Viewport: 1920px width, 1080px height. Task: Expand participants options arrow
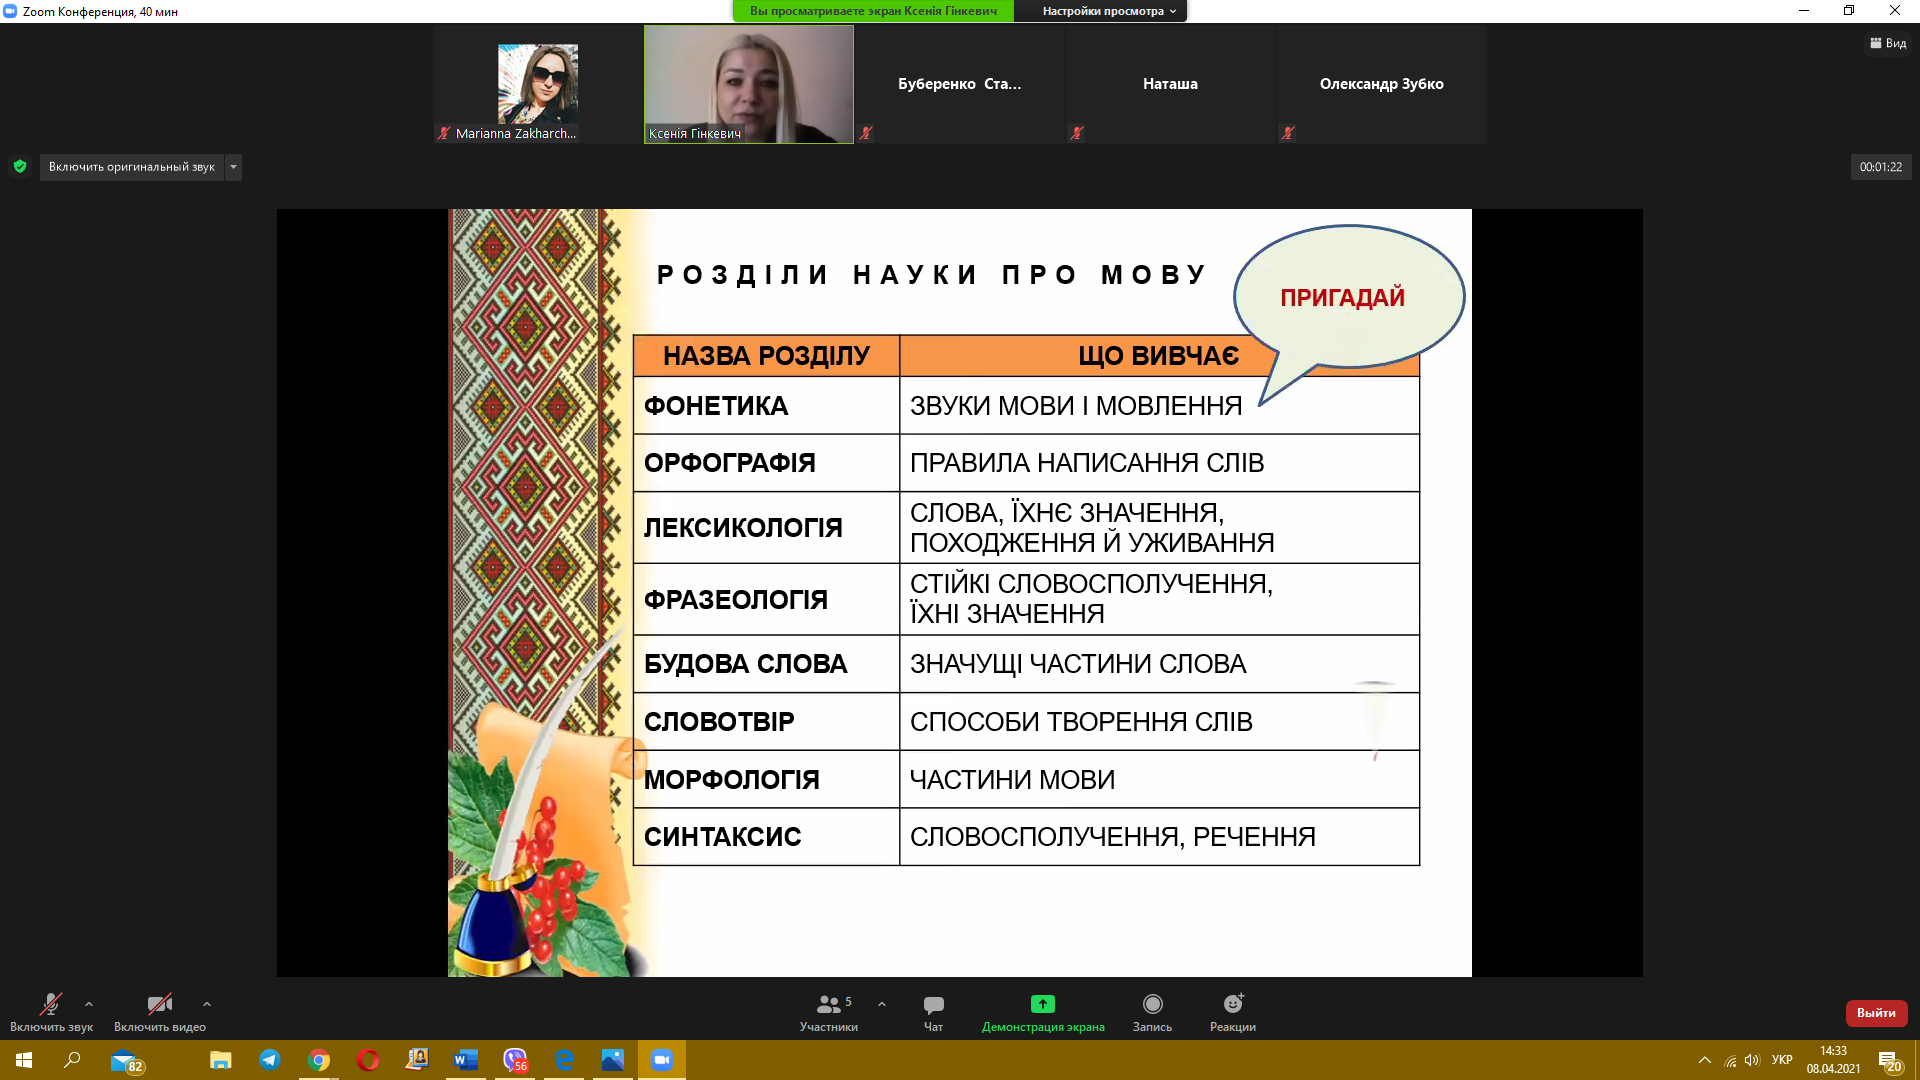(882, 1004)
